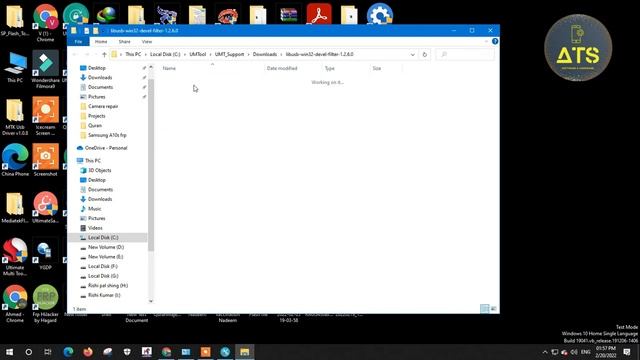The image size is (640, 360).
Task: Select 'Local Disk (C:)' in address breadcrumb
Action: (165, 54)
